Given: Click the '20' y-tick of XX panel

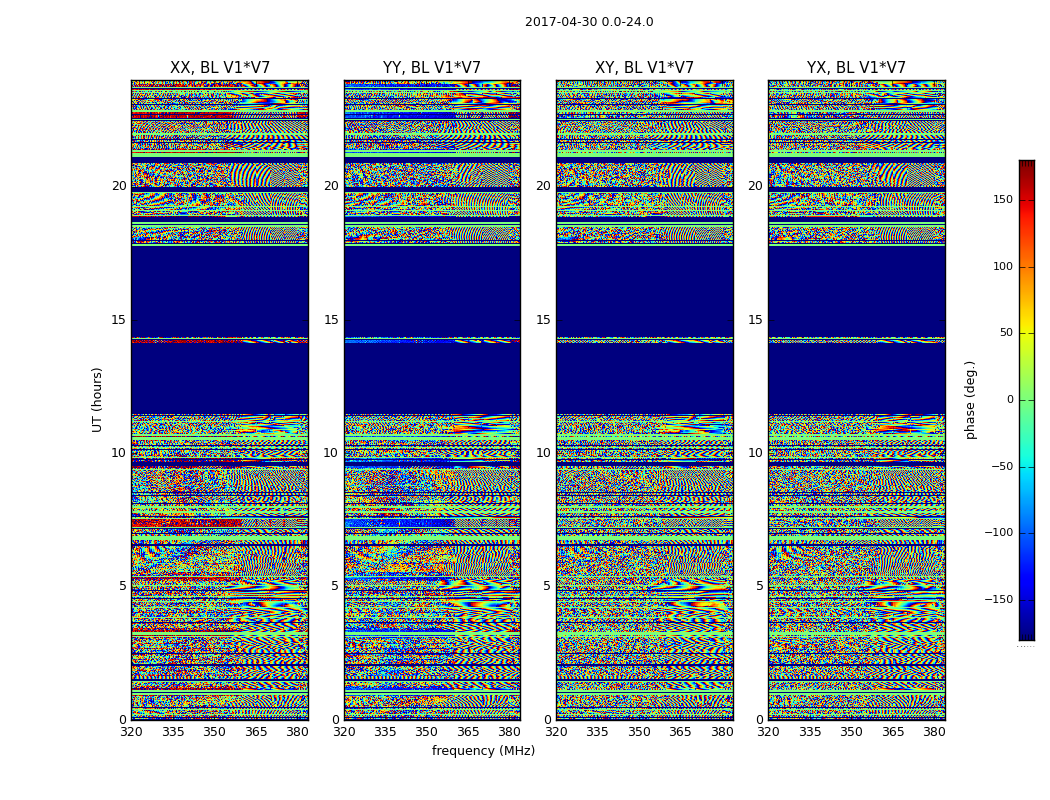Looking at the screenshot, I should point(119,186).
